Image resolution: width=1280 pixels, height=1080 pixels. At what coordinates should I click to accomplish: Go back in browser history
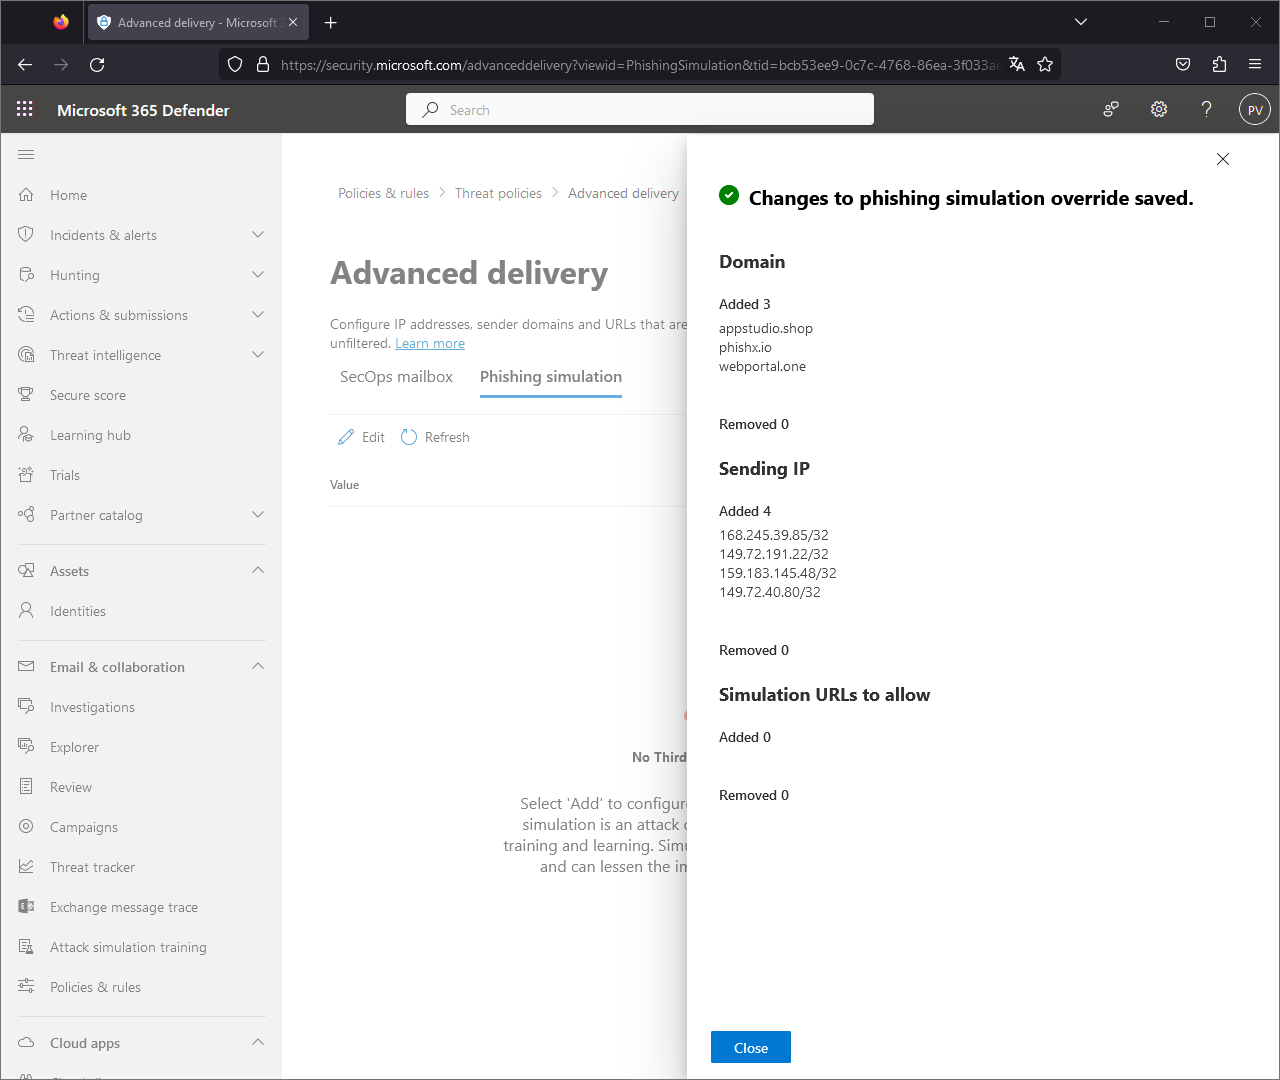click(x=25, y=64)
